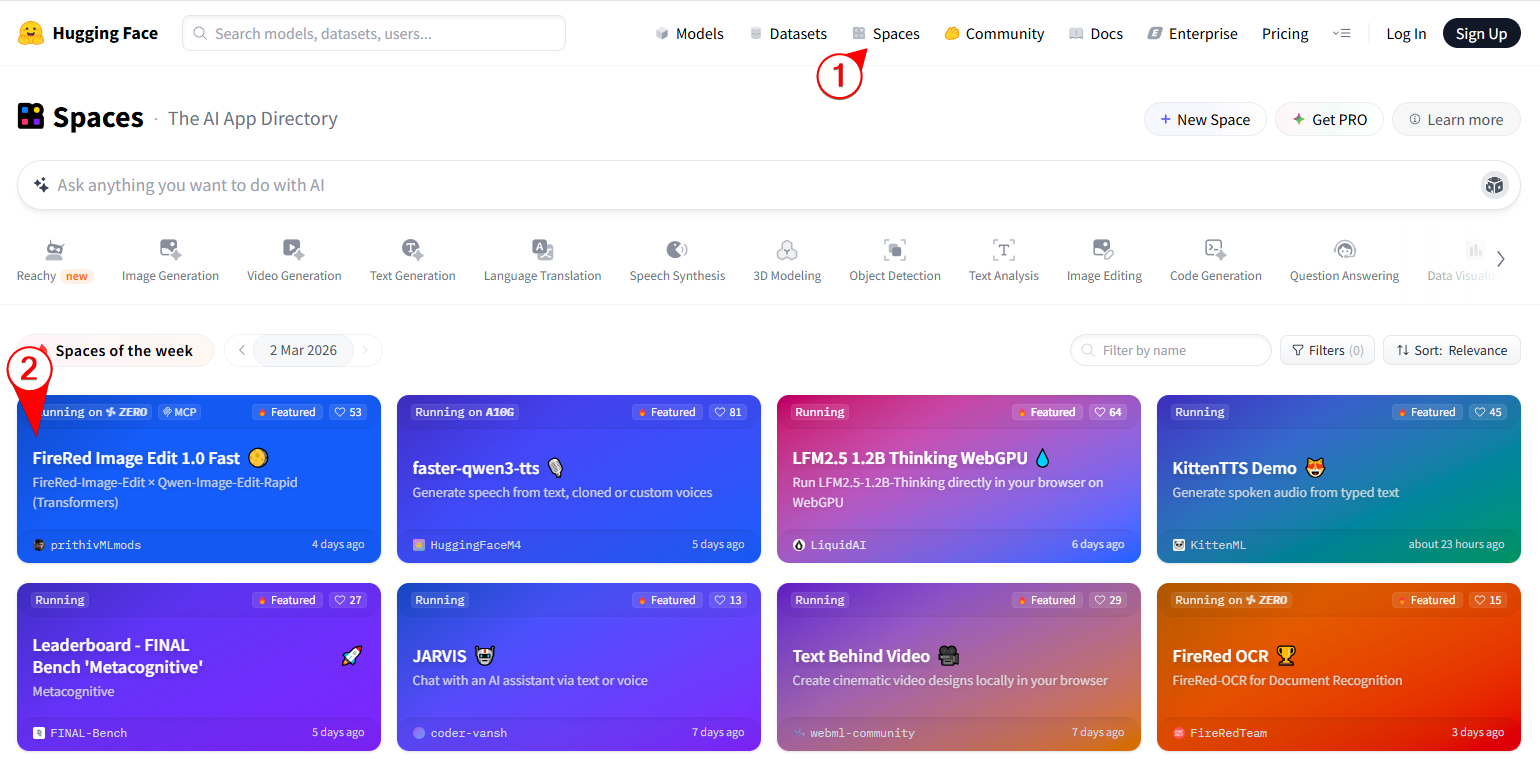1540x763 pixels.
Task: Select the Code Generation category
Action: [1215, 260]
